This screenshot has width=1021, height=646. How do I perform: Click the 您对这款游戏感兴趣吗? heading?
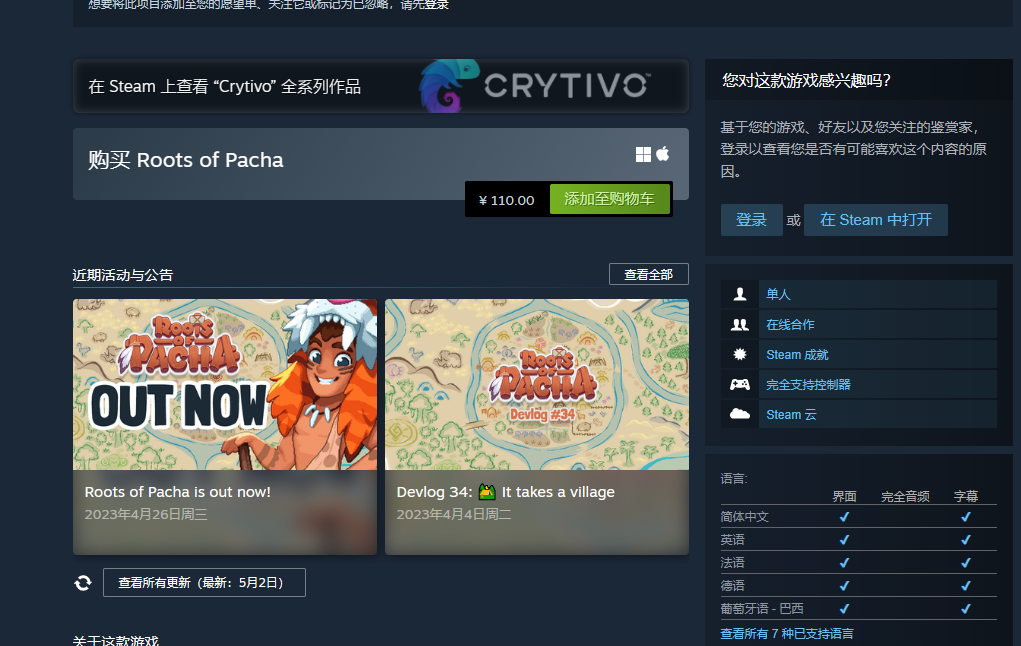coord(806,80)
